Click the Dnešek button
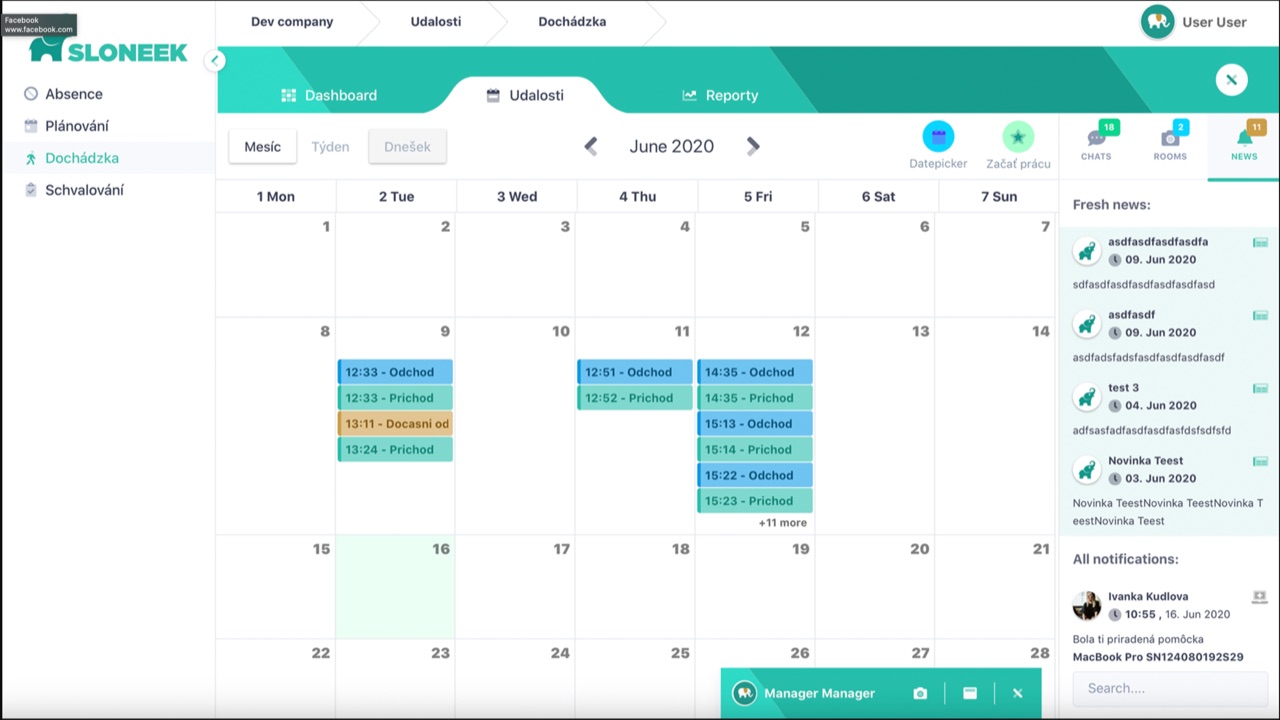This screenshot has height=720, width=1280. [x=407, y=146]
